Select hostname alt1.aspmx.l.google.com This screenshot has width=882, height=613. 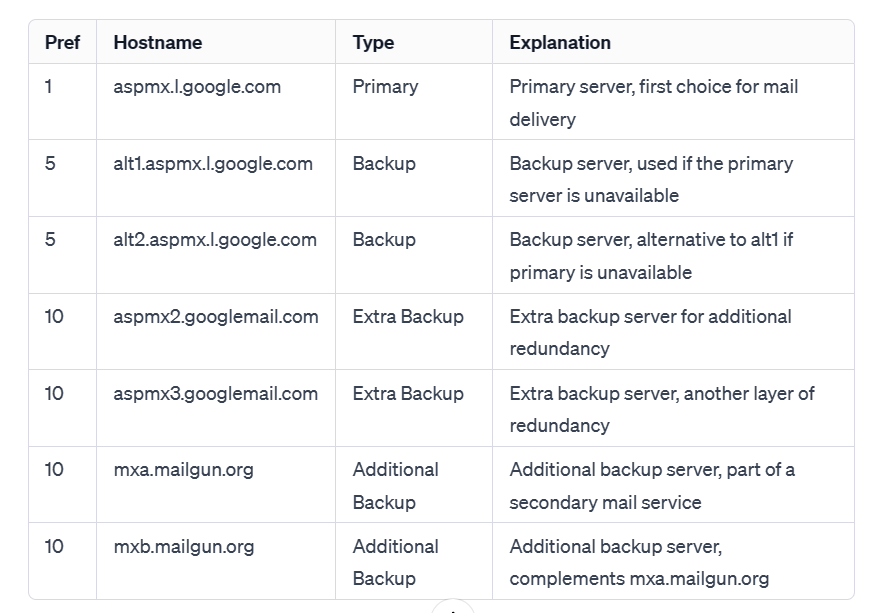(x=213, y=164)
